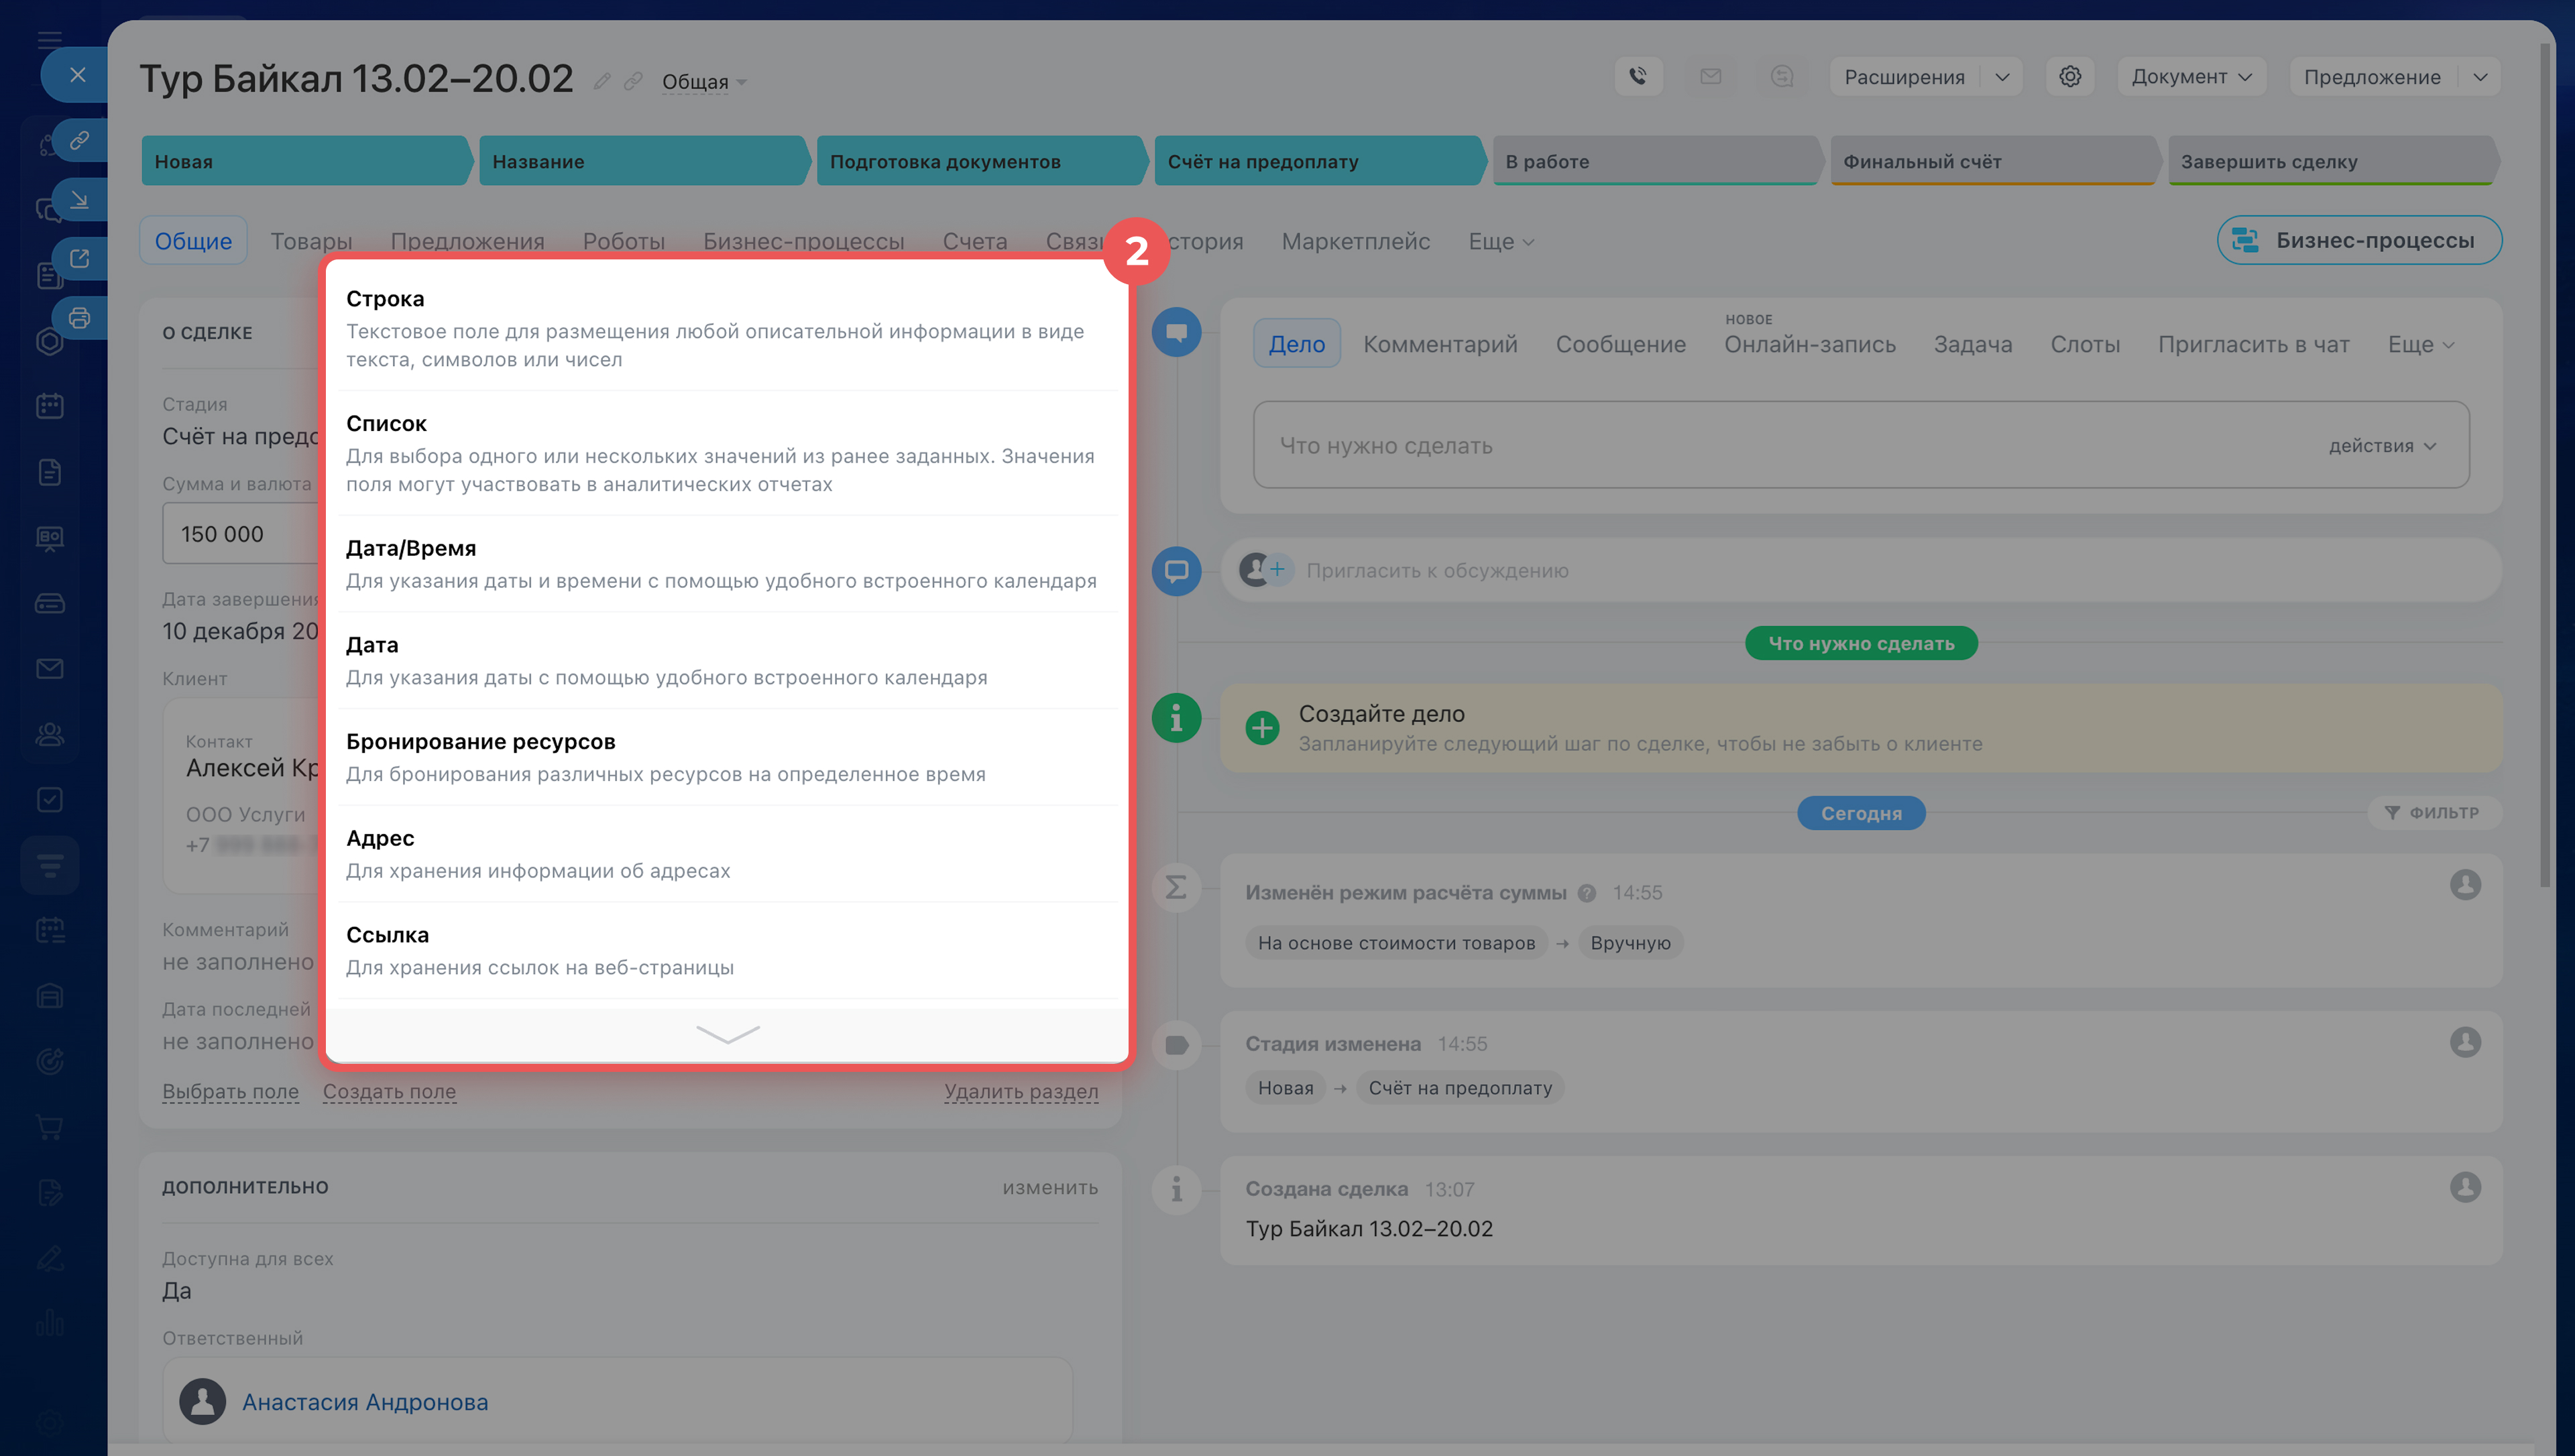Click the copy link icon on side tab
Viewport: 2575px width, 1456px height.
pyautogui.click(x=79, y=140)
